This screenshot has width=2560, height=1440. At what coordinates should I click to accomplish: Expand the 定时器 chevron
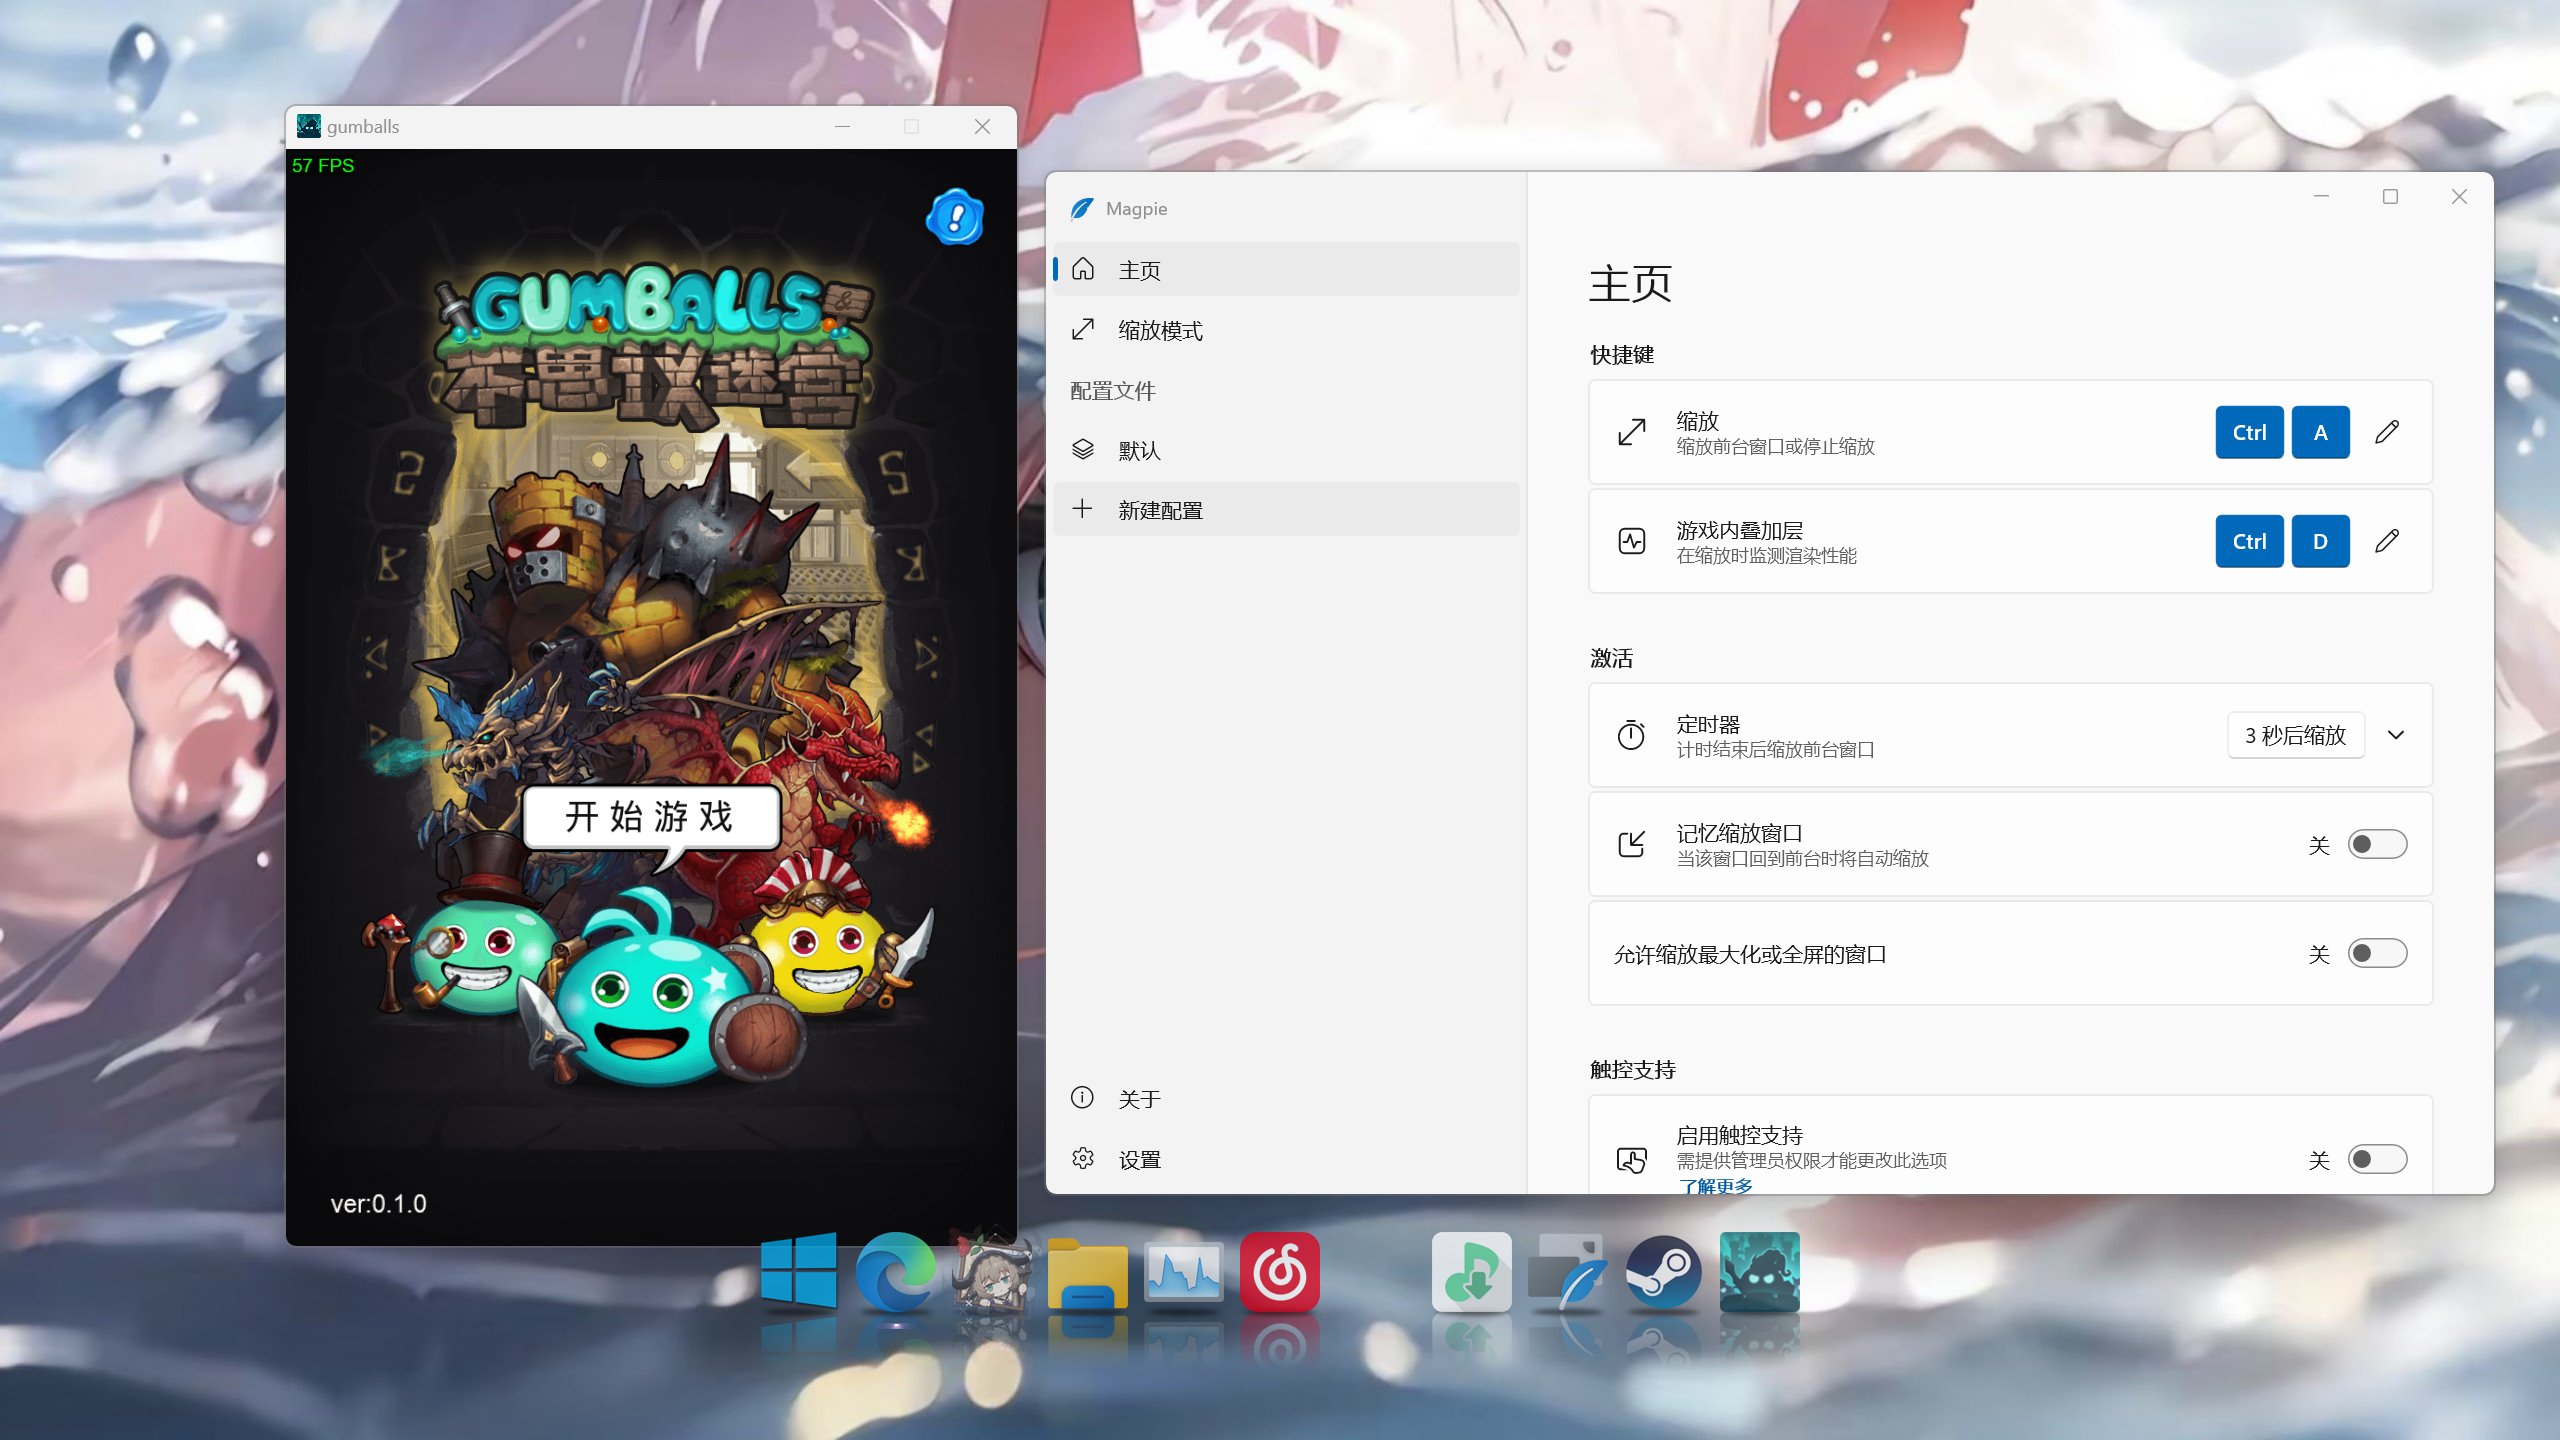(x=2396, y=735)
